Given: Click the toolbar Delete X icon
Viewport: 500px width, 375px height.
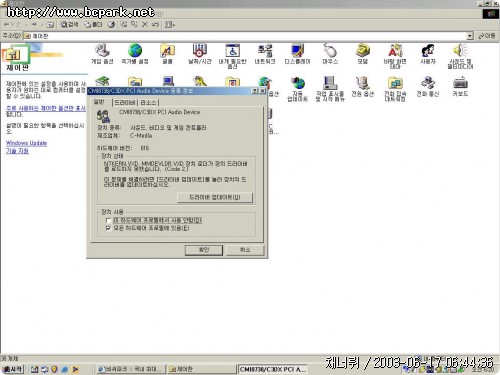Looking at the screenshot, I should click(145, 24).
